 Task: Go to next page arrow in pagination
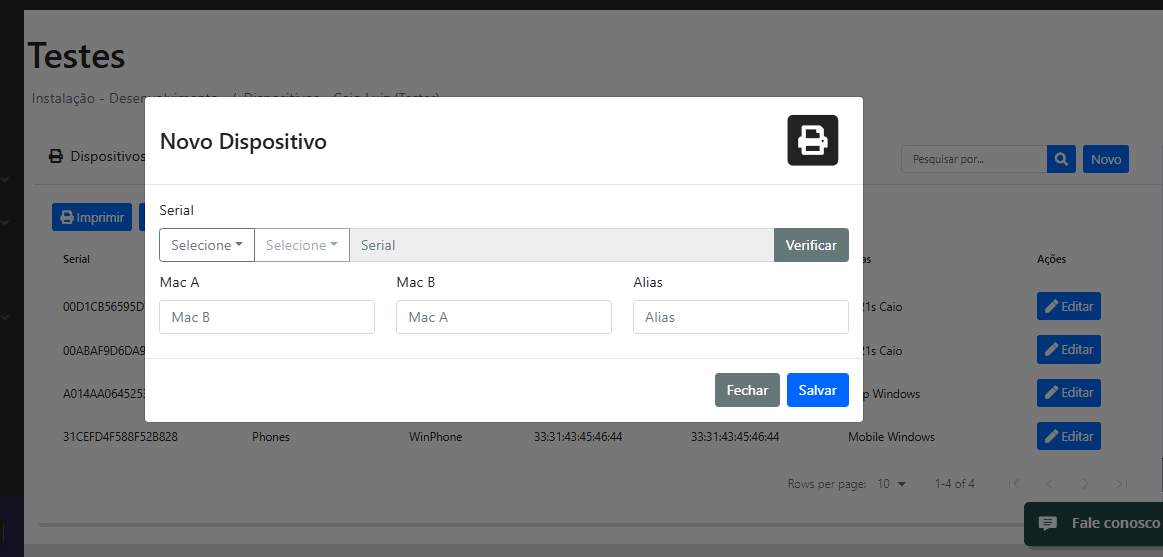click(x=1086, y=484)
